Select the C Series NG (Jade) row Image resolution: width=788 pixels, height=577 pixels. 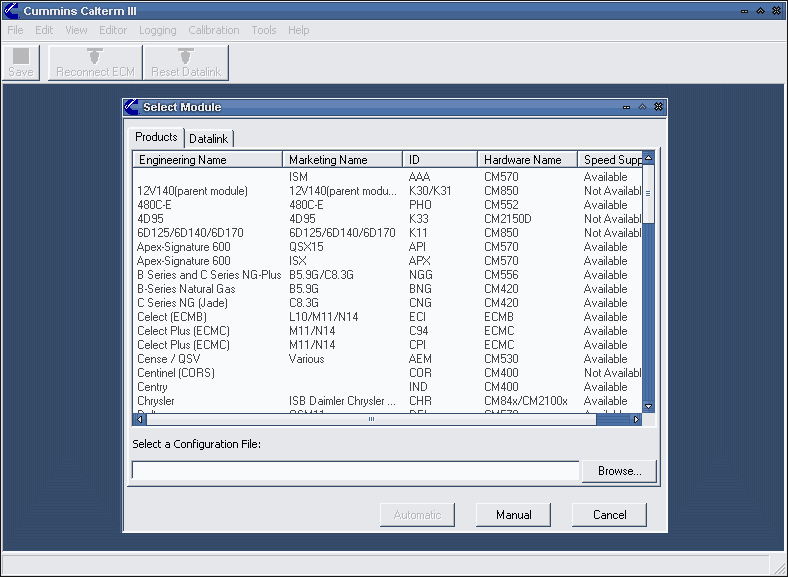click(387, 303)
